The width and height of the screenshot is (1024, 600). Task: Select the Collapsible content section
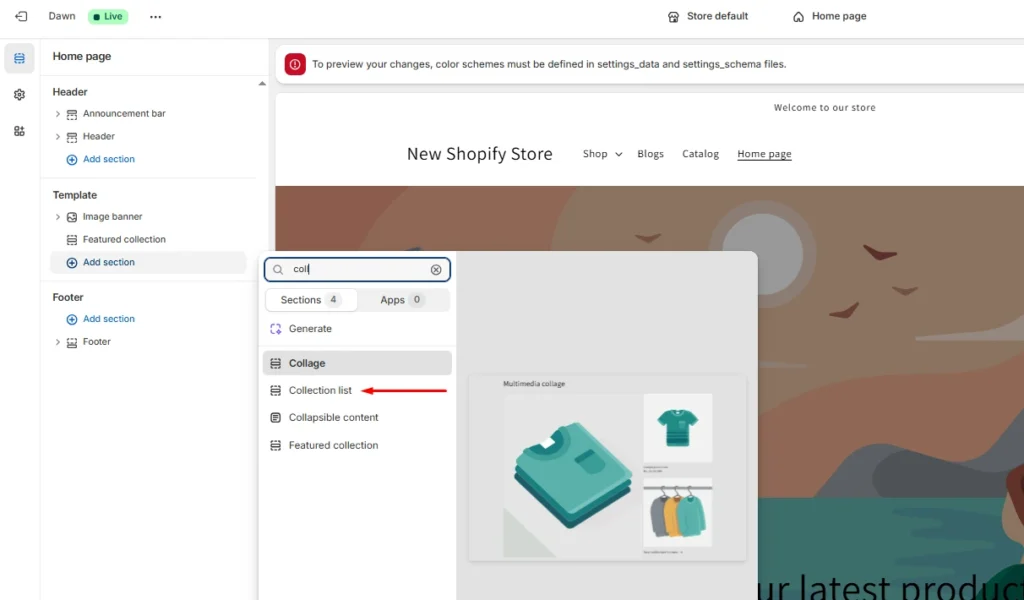pos(332,417)
